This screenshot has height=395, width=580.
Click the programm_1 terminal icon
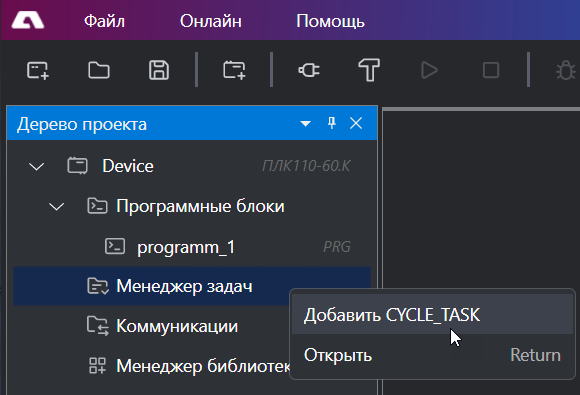[x=115, y=246]
